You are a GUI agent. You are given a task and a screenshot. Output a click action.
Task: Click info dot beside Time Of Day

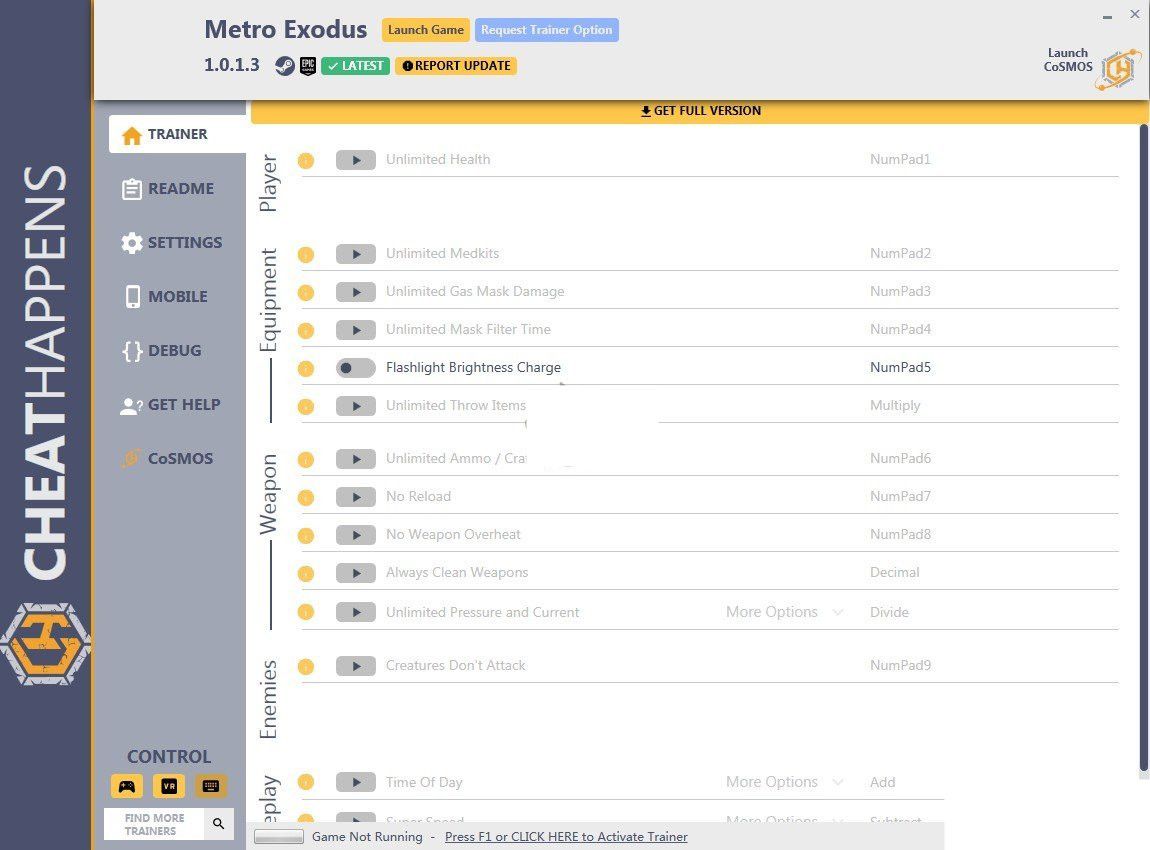(306, 783)
